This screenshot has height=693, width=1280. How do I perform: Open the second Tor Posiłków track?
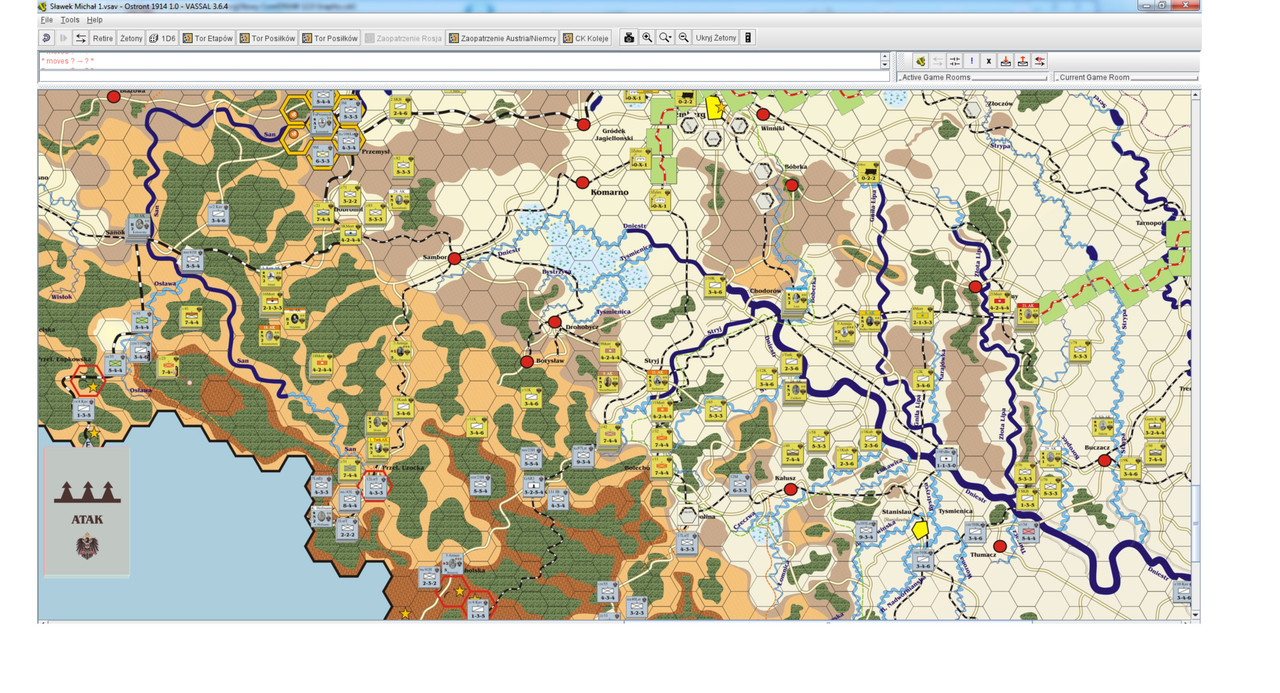pos(330,38)
